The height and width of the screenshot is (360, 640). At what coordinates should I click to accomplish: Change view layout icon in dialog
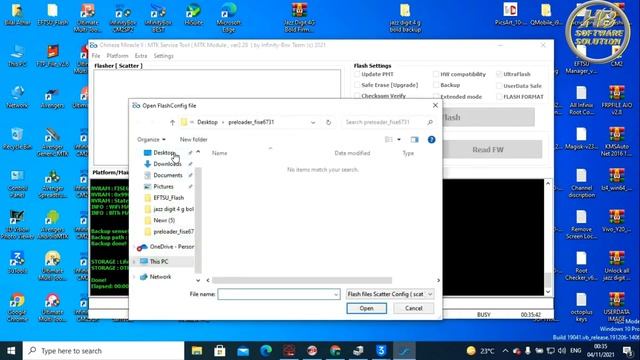click(389, 140)
